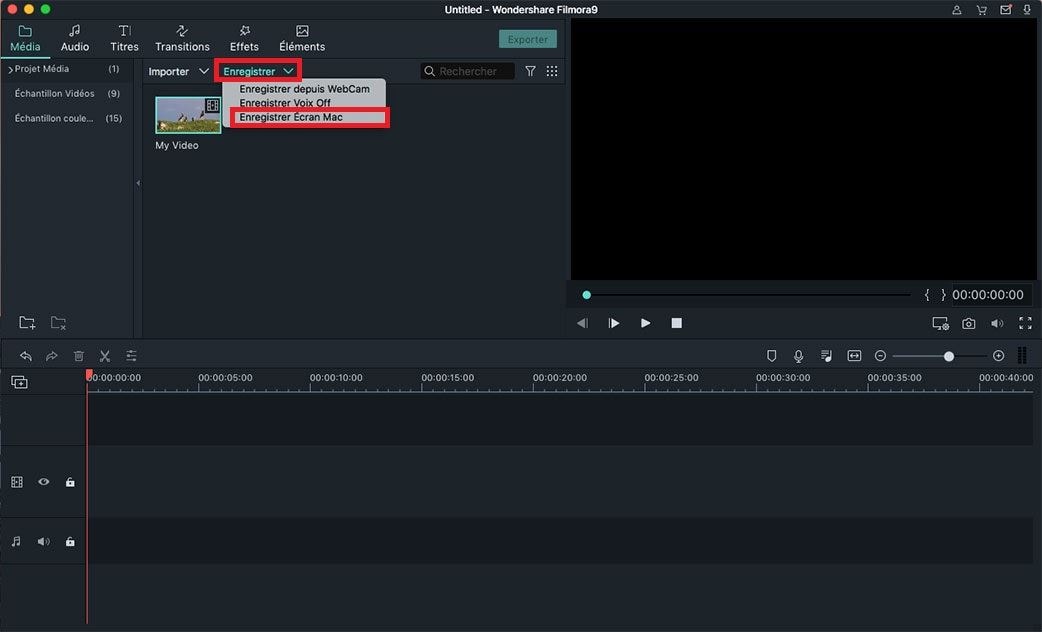Open the Effets tab
This screenshot has width=1042, height=632.
[244, 39]
